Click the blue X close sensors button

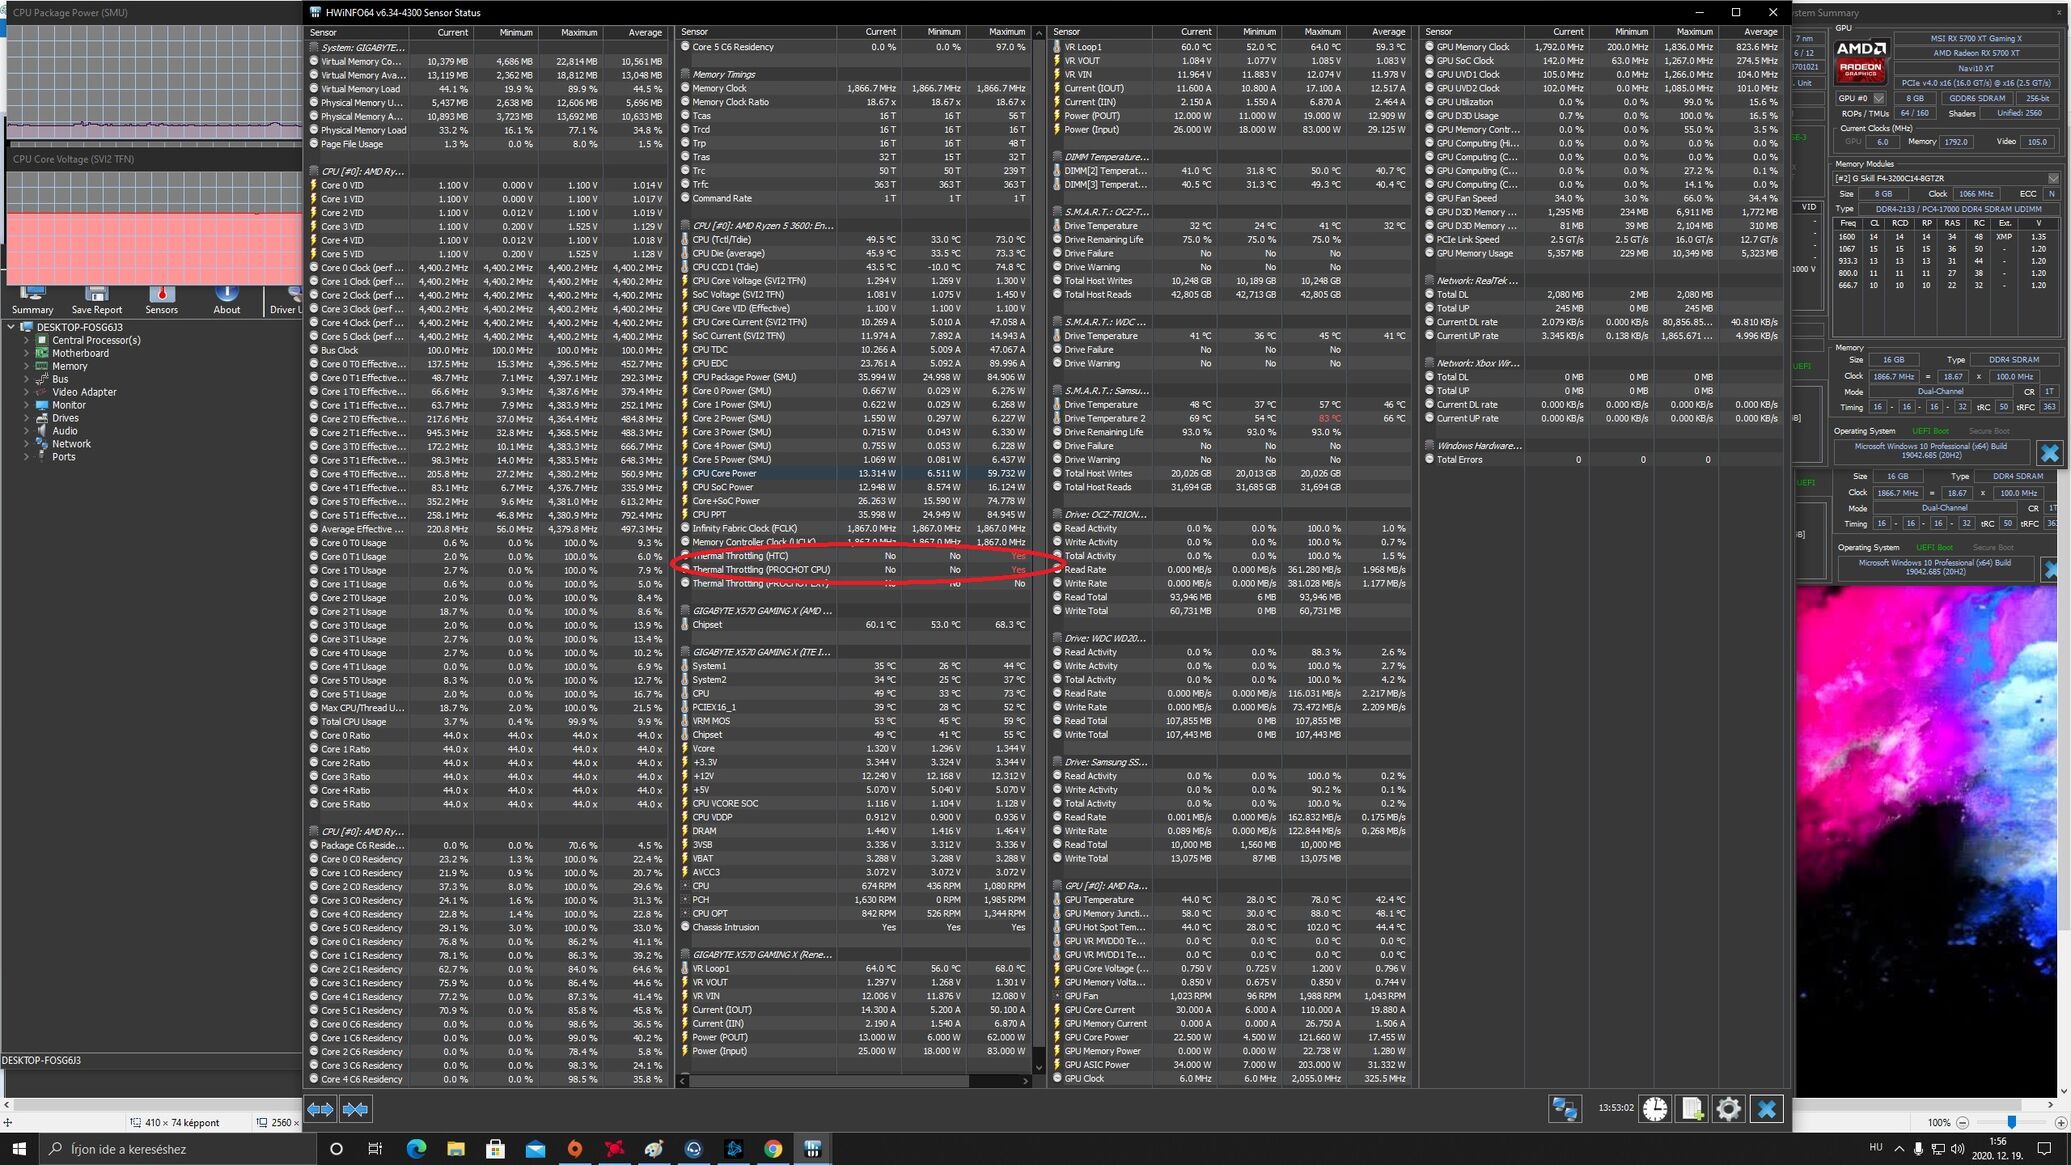click(x=1766, y=1109)
